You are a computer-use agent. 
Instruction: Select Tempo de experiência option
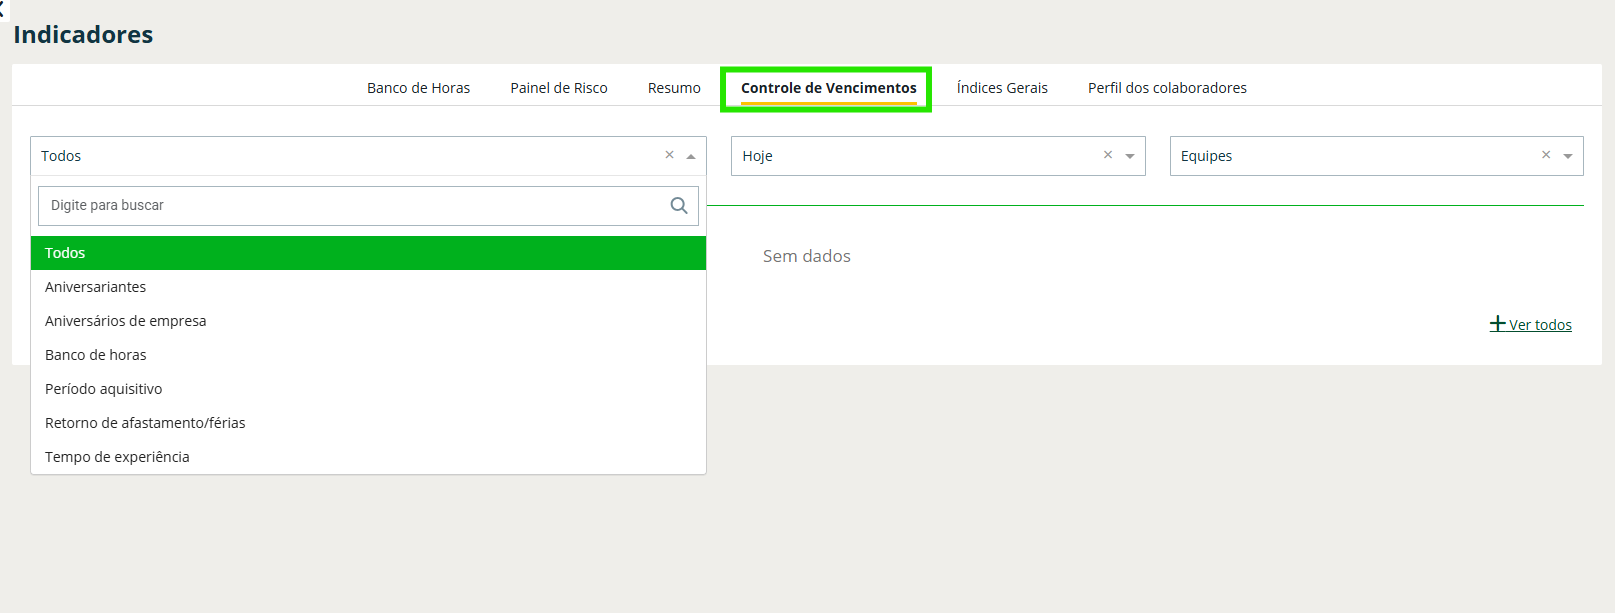click(117, 457)
